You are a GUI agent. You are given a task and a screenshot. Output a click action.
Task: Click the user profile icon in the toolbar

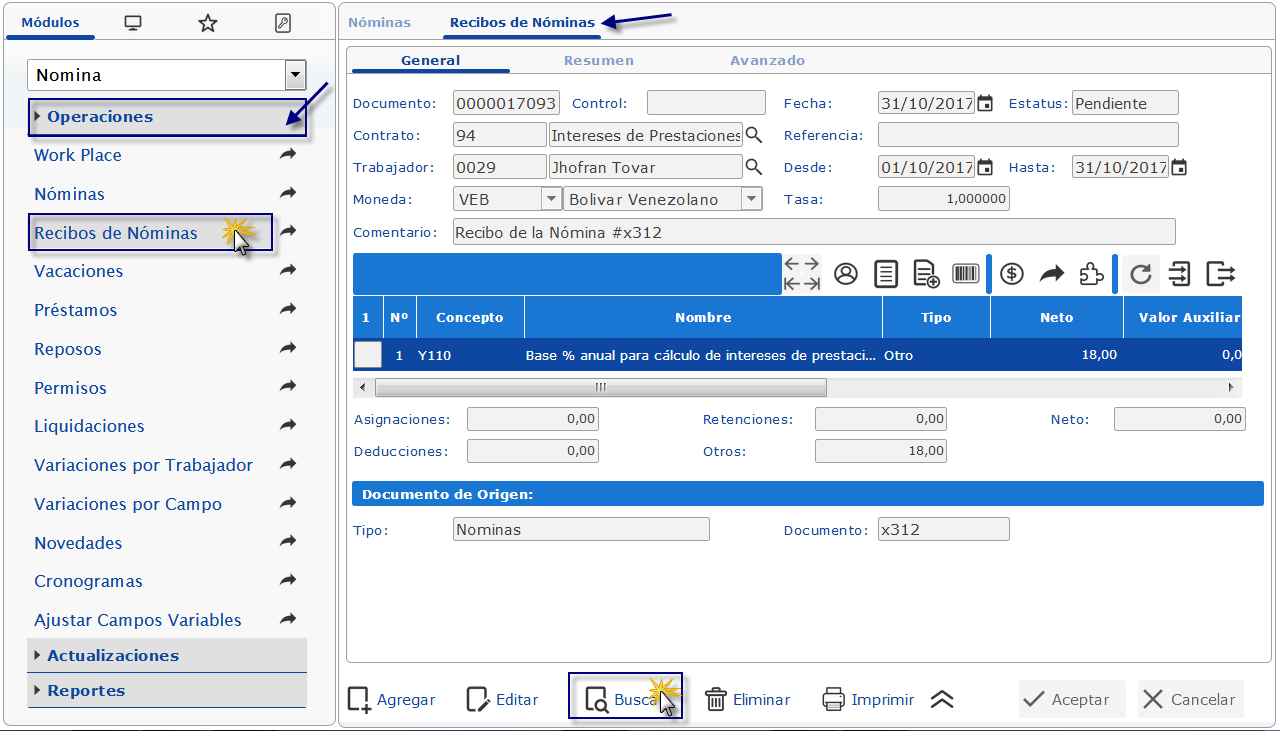846,274
